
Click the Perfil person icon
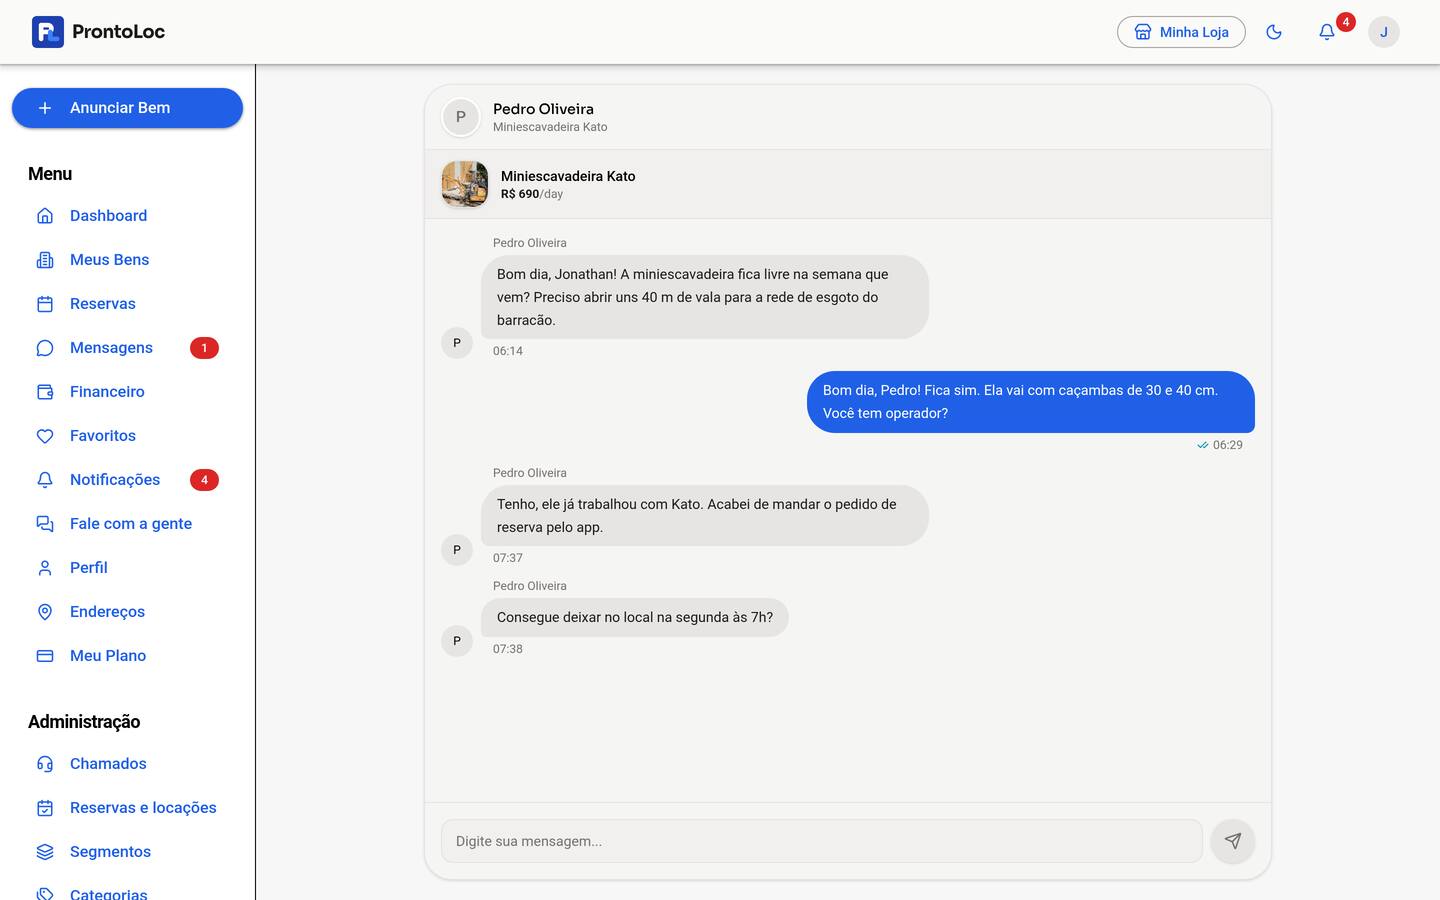(x=45, y=568)
